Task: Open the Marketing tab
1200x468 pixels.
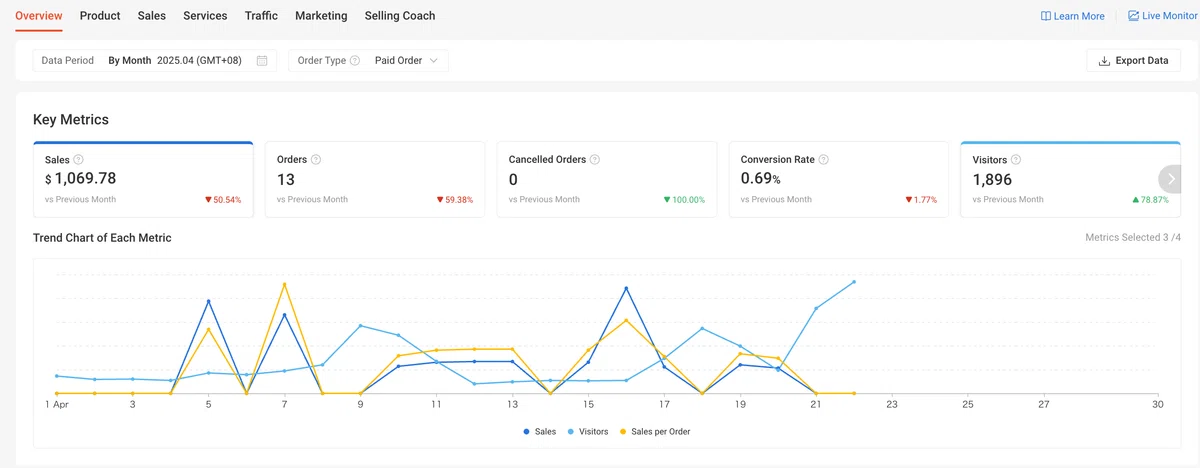Action: pos(321,16)
